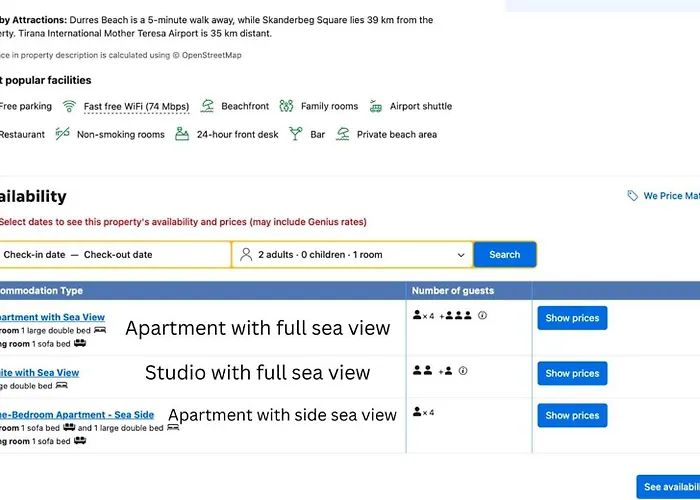The height and width of the screenshot is (500, 700).
Task: Click the Private beach area icon
Action: point(343,134)
